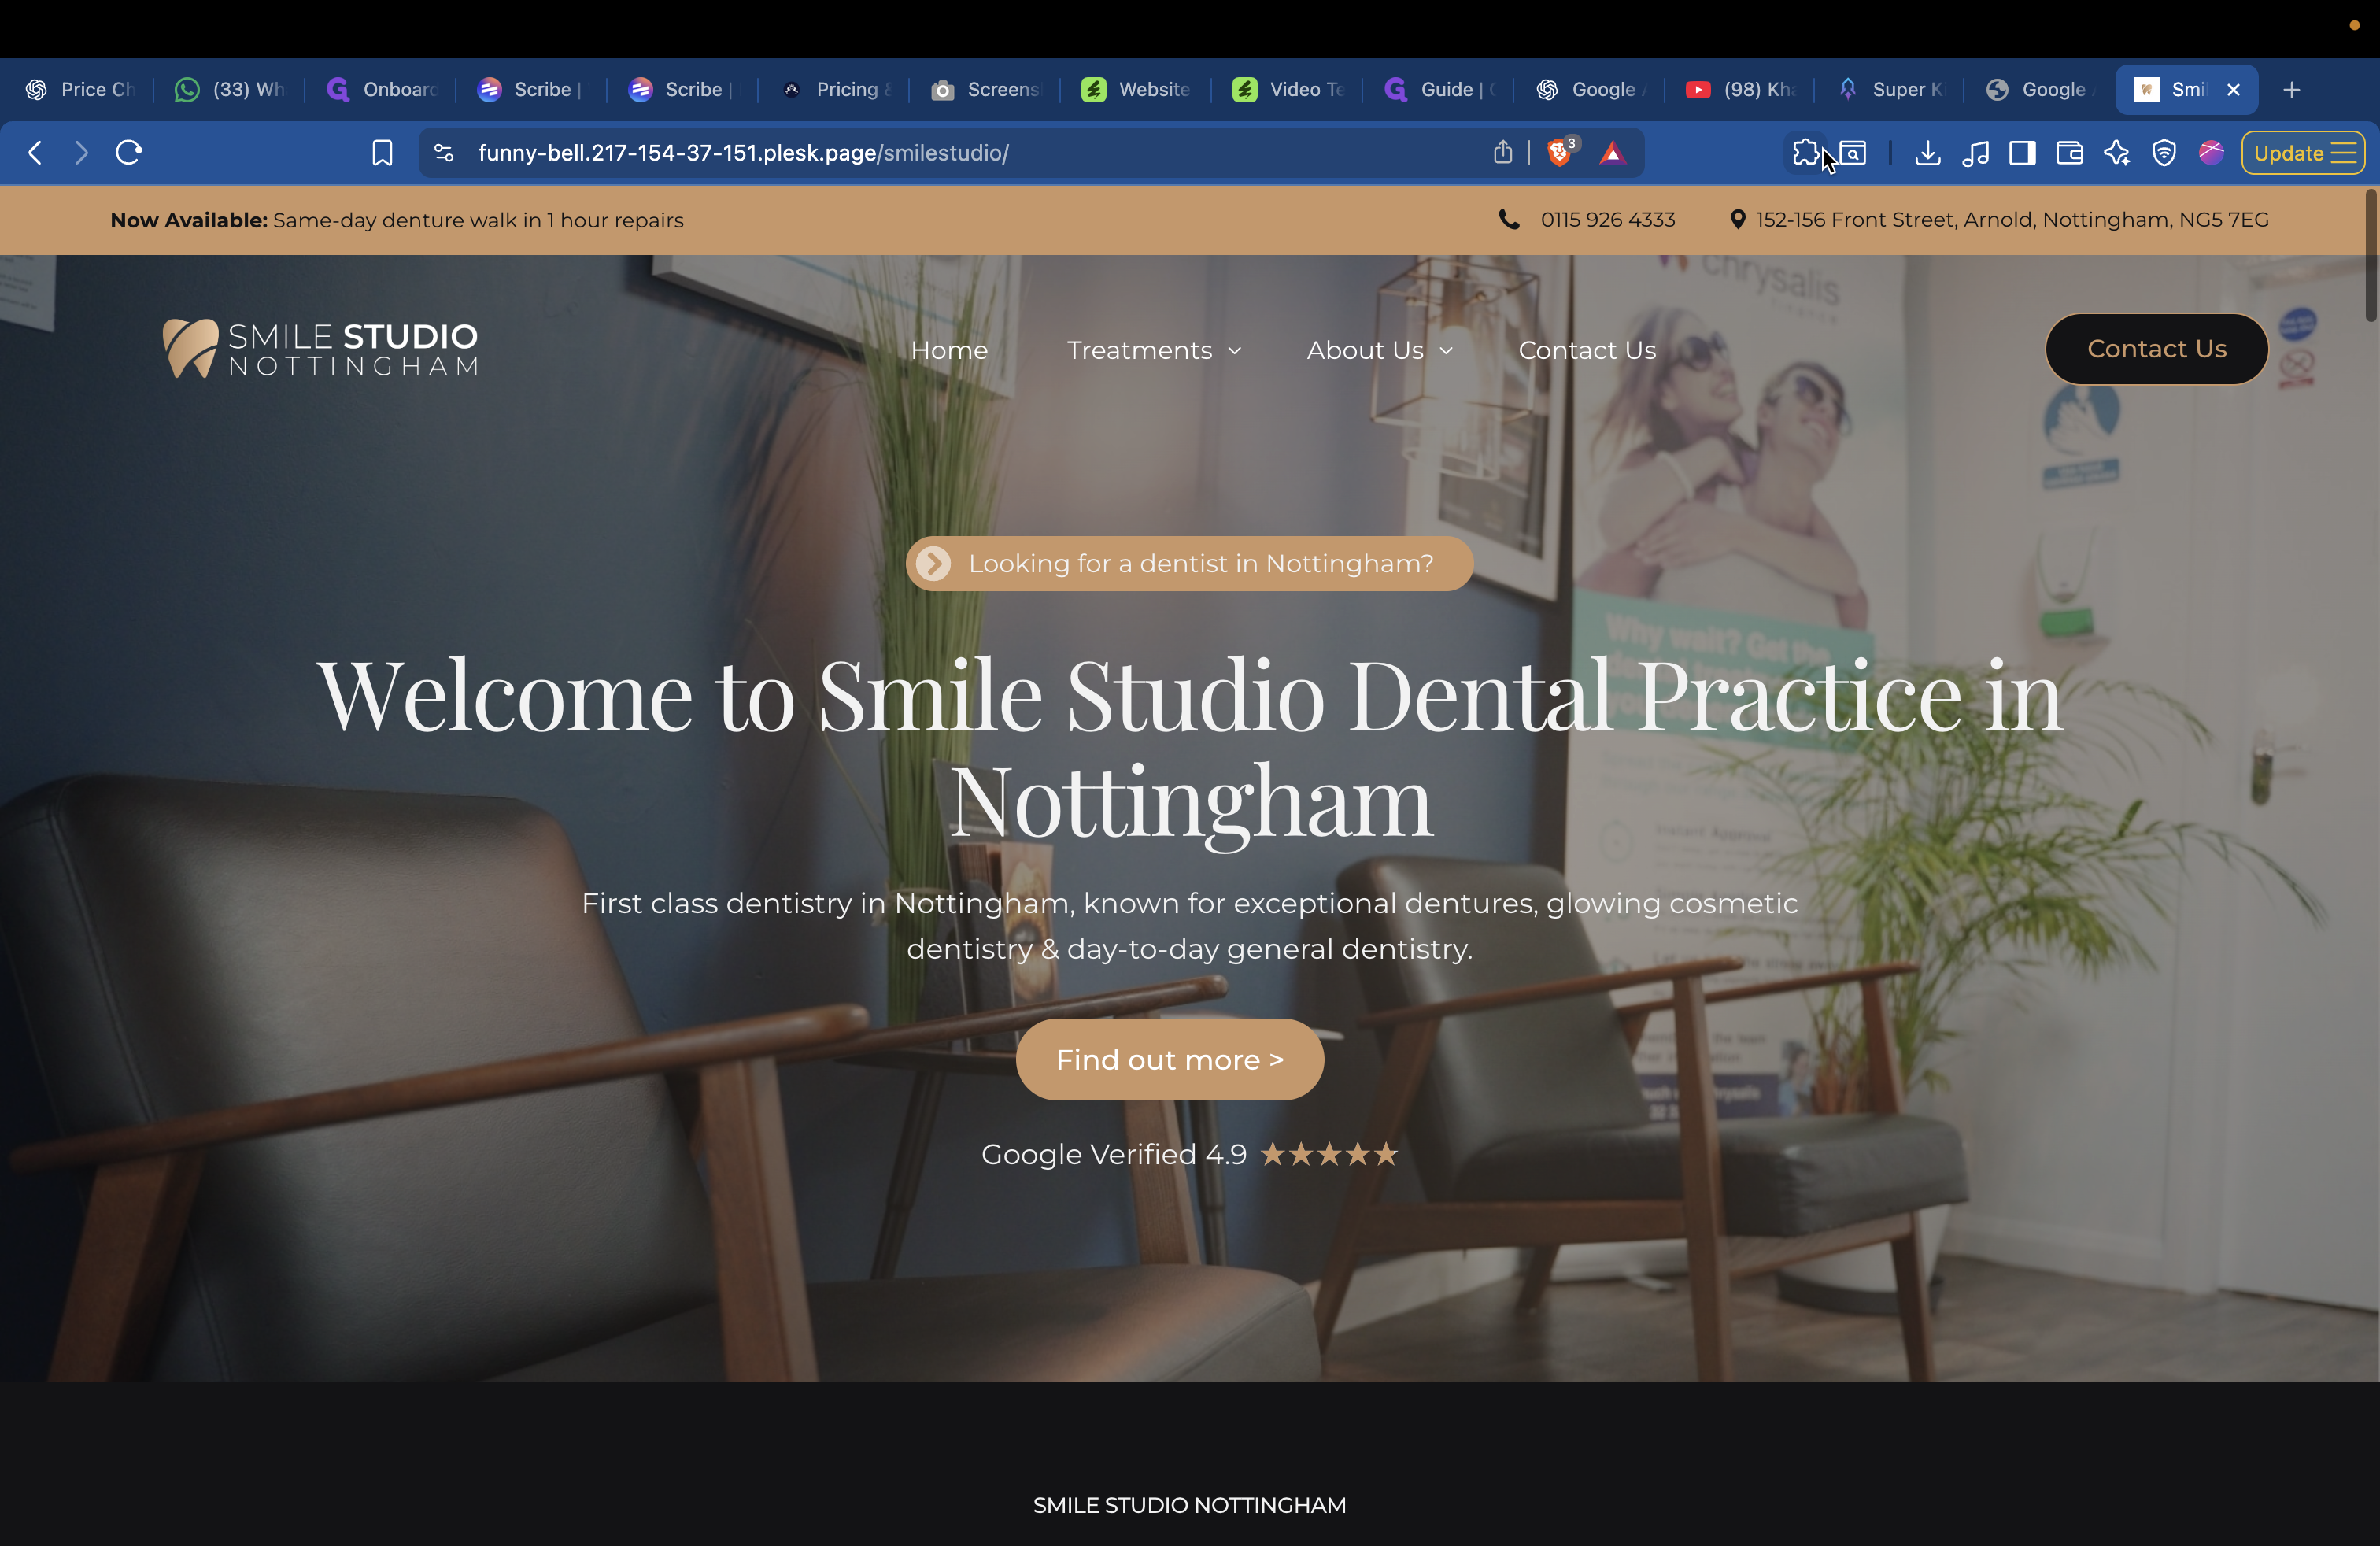Toggle the sidebar panel icon
2380x1546 pixels.
tap(2022, 153)
